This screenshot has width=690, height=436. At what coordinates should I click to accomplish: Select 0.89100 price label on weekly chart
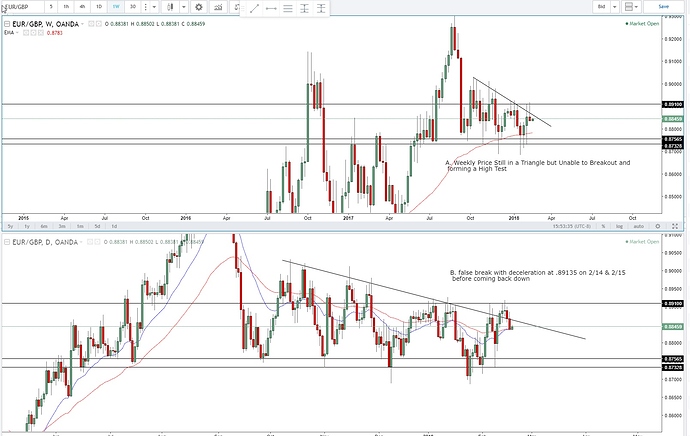(x=673, y=104)
